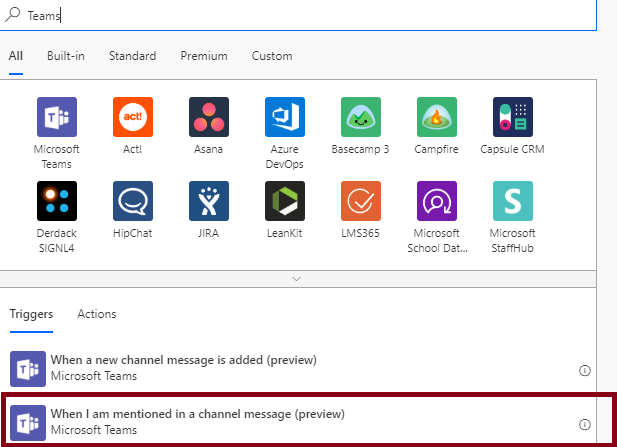Click the 'Derdack SIGNL4' label text
This screenshot has height=447, width=617.
[57, 240]
